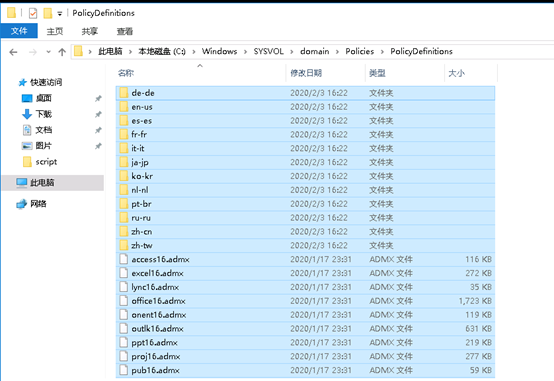This screenshot has height=381, width=554.
Task: Open the script folder in navigation pane
Action: coord(46,162)
